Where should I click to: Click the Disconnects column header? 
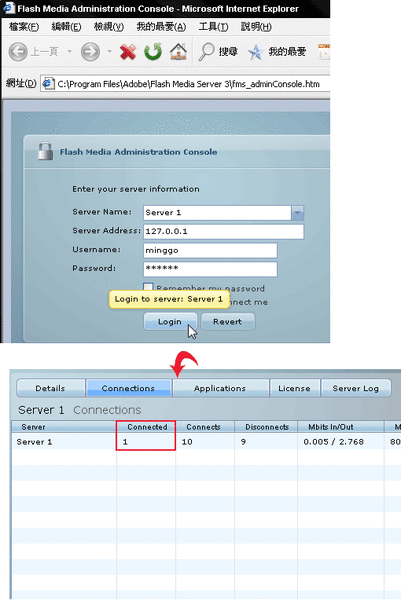266,427
